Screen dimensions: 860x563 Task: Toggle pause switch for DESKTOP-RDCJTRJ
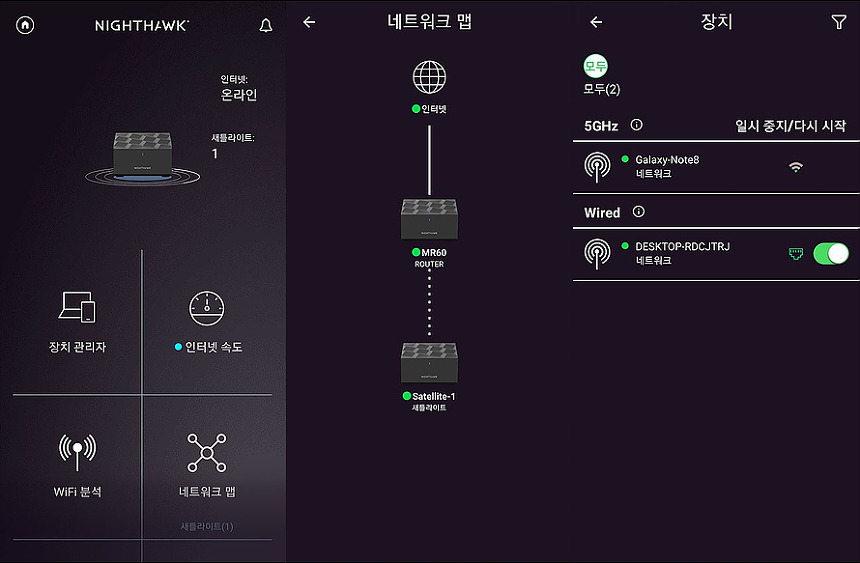(x=831, y=254)
